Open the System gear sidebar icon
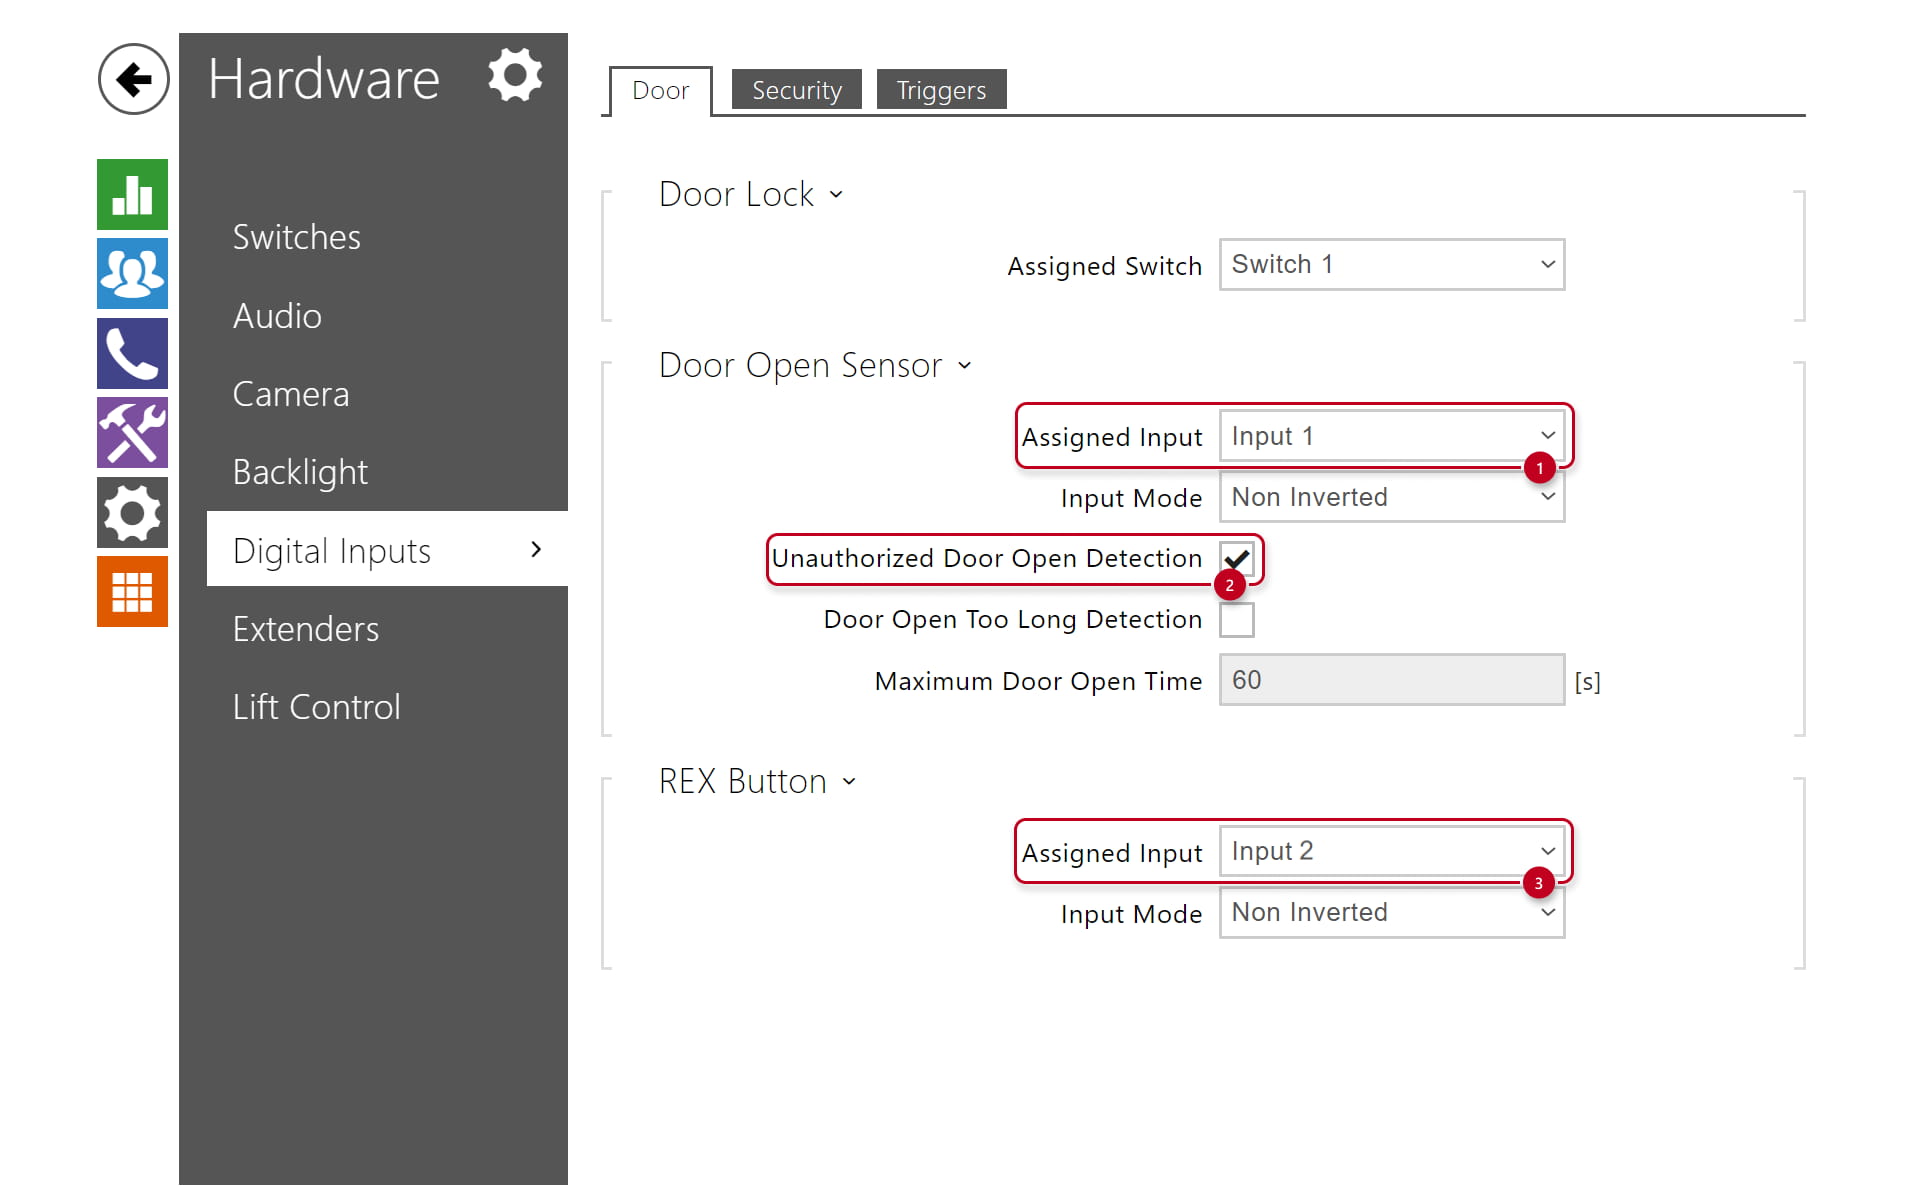1919x1199 pixels. tap(132, 512)
